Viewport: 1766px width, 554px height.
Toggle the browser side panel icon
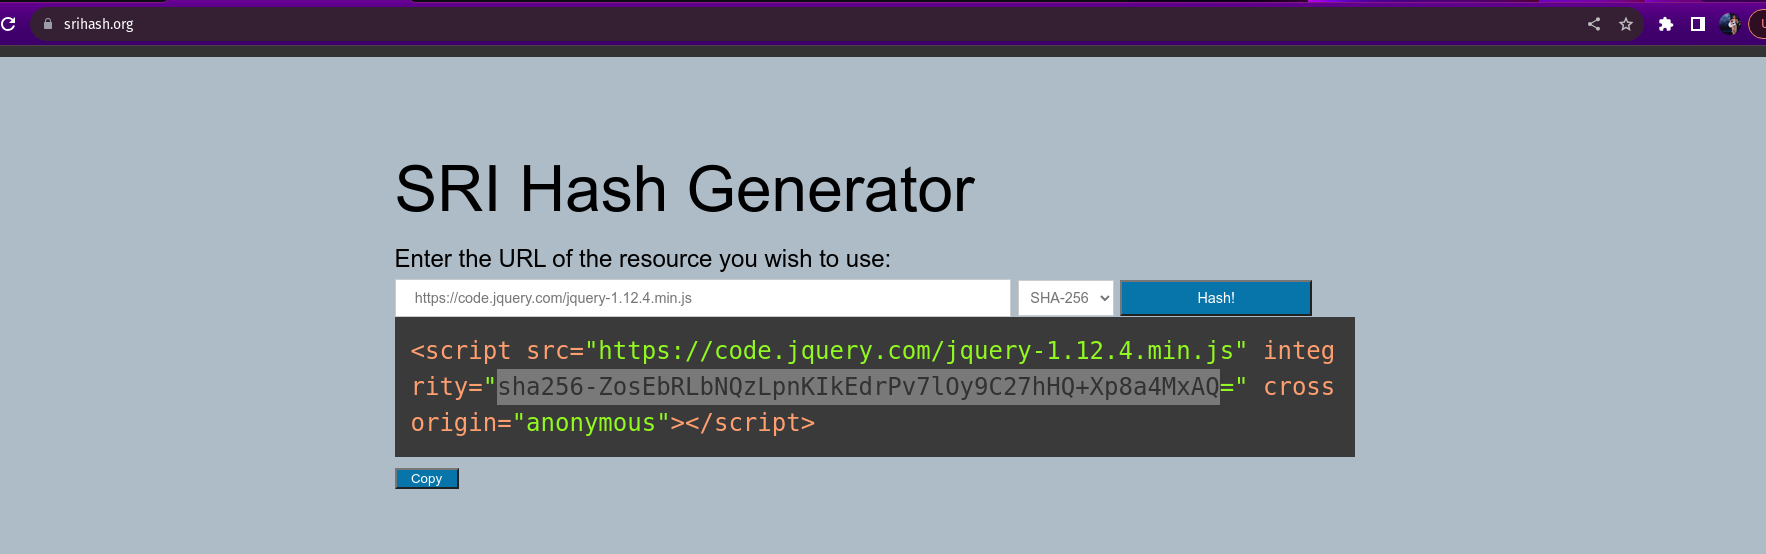[1698, 24]
